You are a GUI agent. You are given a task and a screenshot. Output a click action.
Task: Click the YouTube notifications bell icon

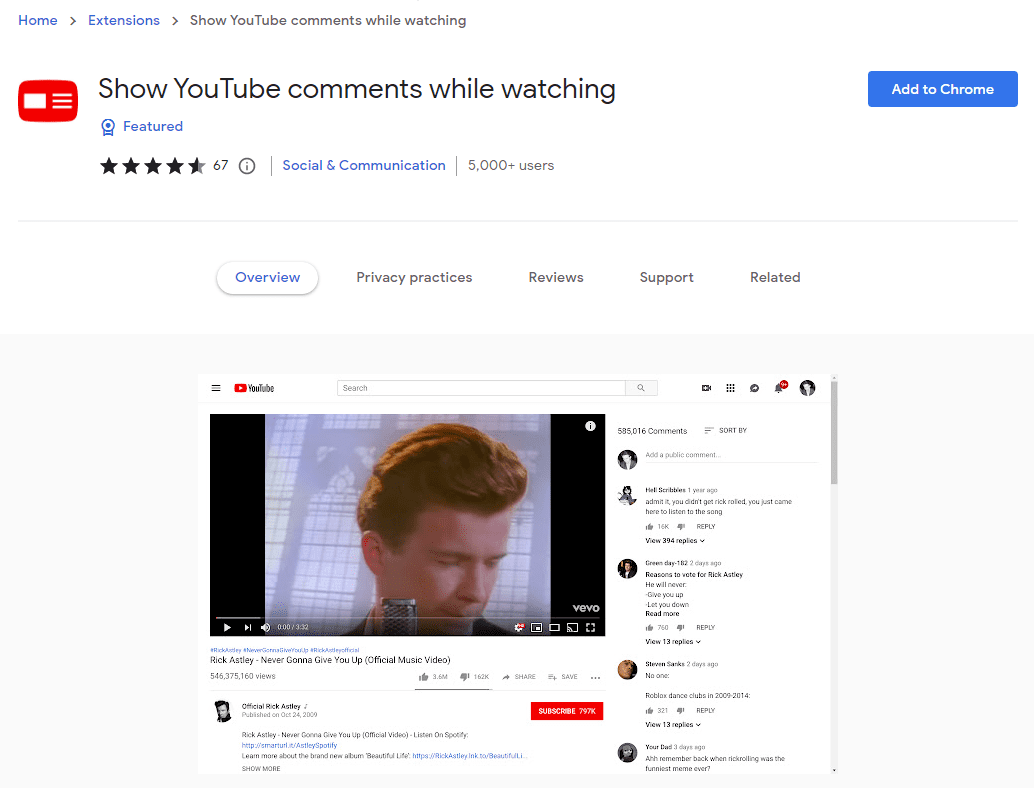pos(779,388)
